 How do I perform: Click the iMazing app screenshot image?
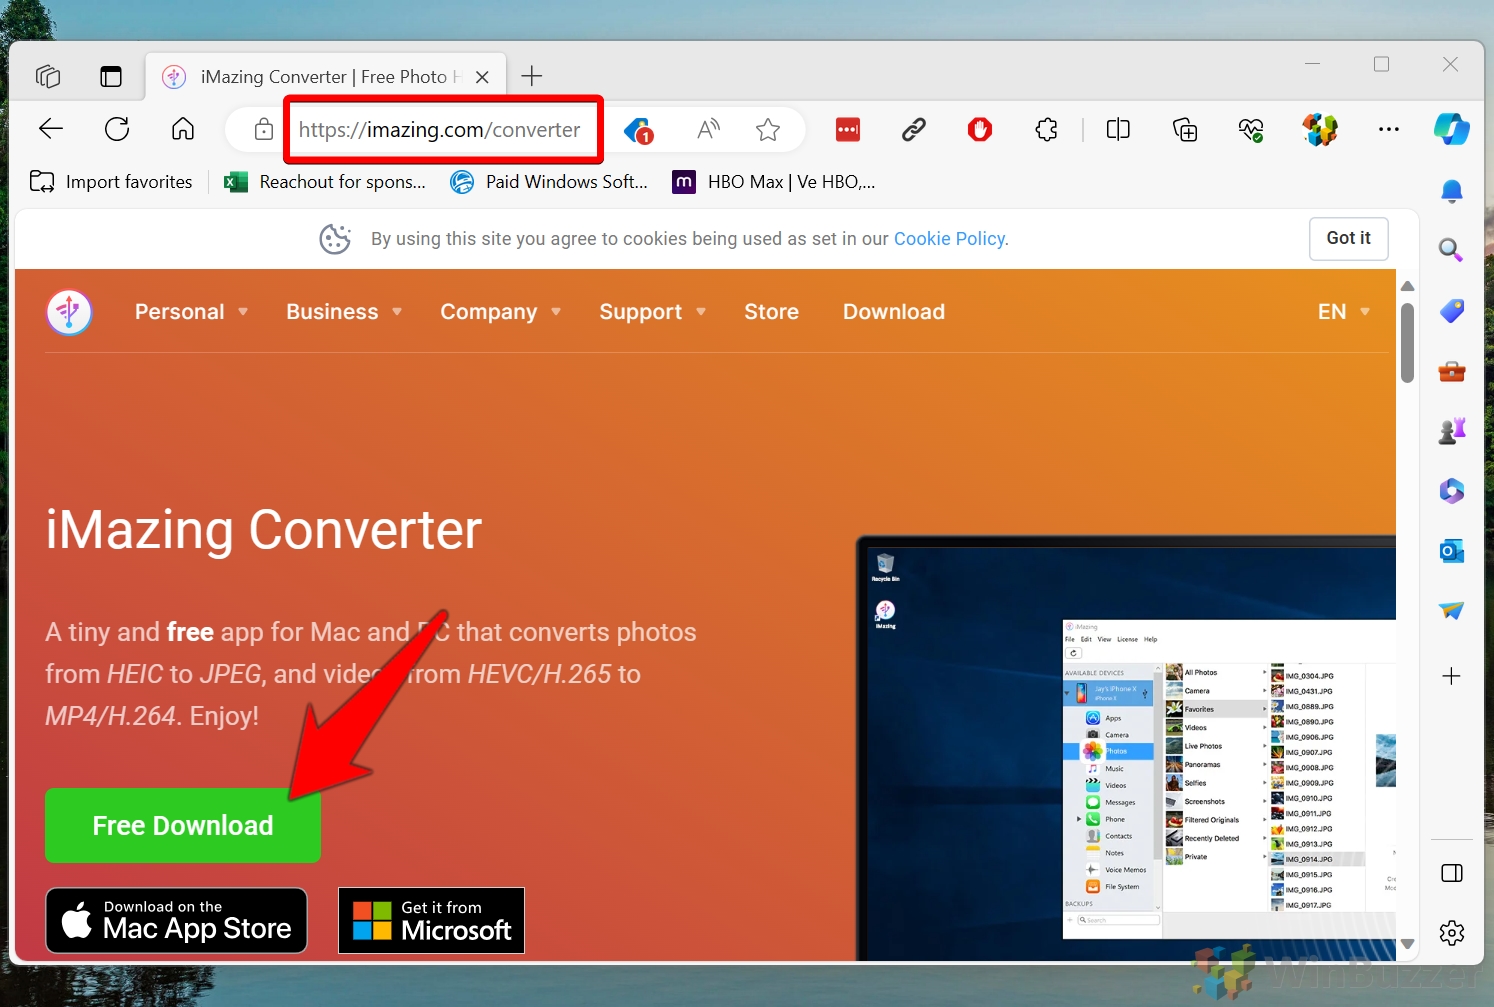tap(1126, 748)
